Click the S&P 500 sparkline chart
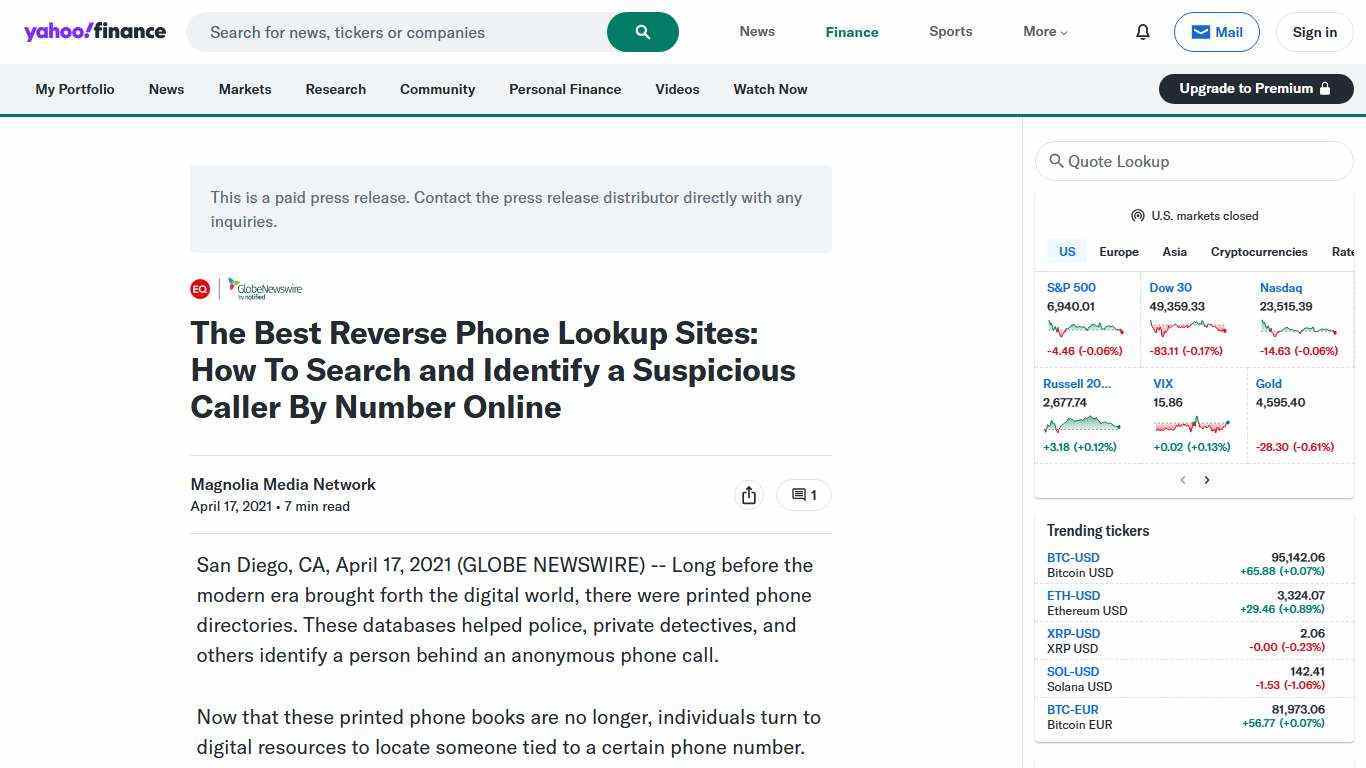1366x768 pixels. coord(1086,330)
